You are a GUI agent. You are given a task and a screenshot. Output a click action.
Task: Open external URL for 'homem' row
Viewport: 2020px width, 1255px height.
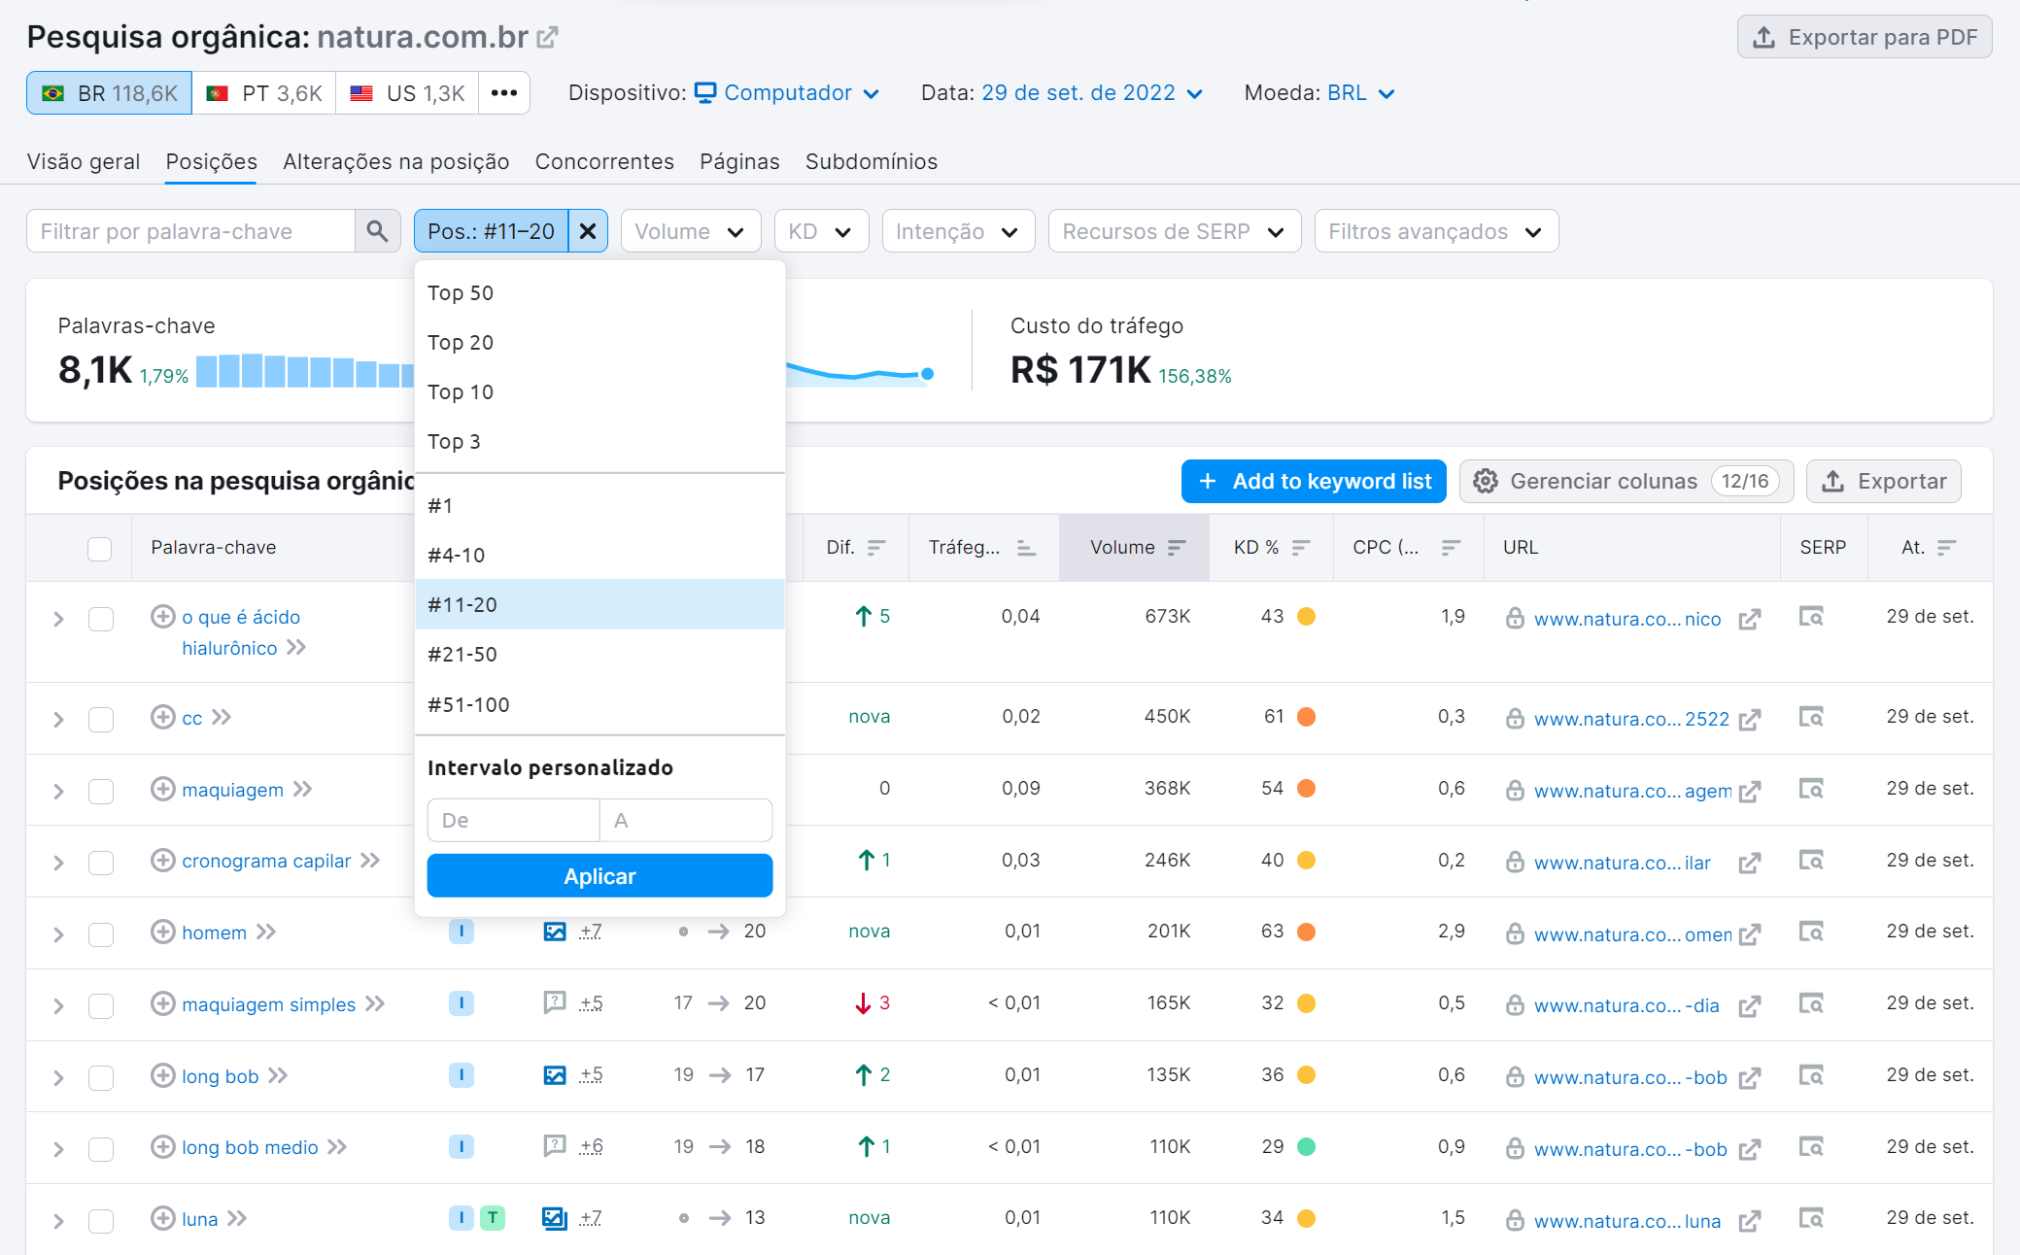[1749, 934]
